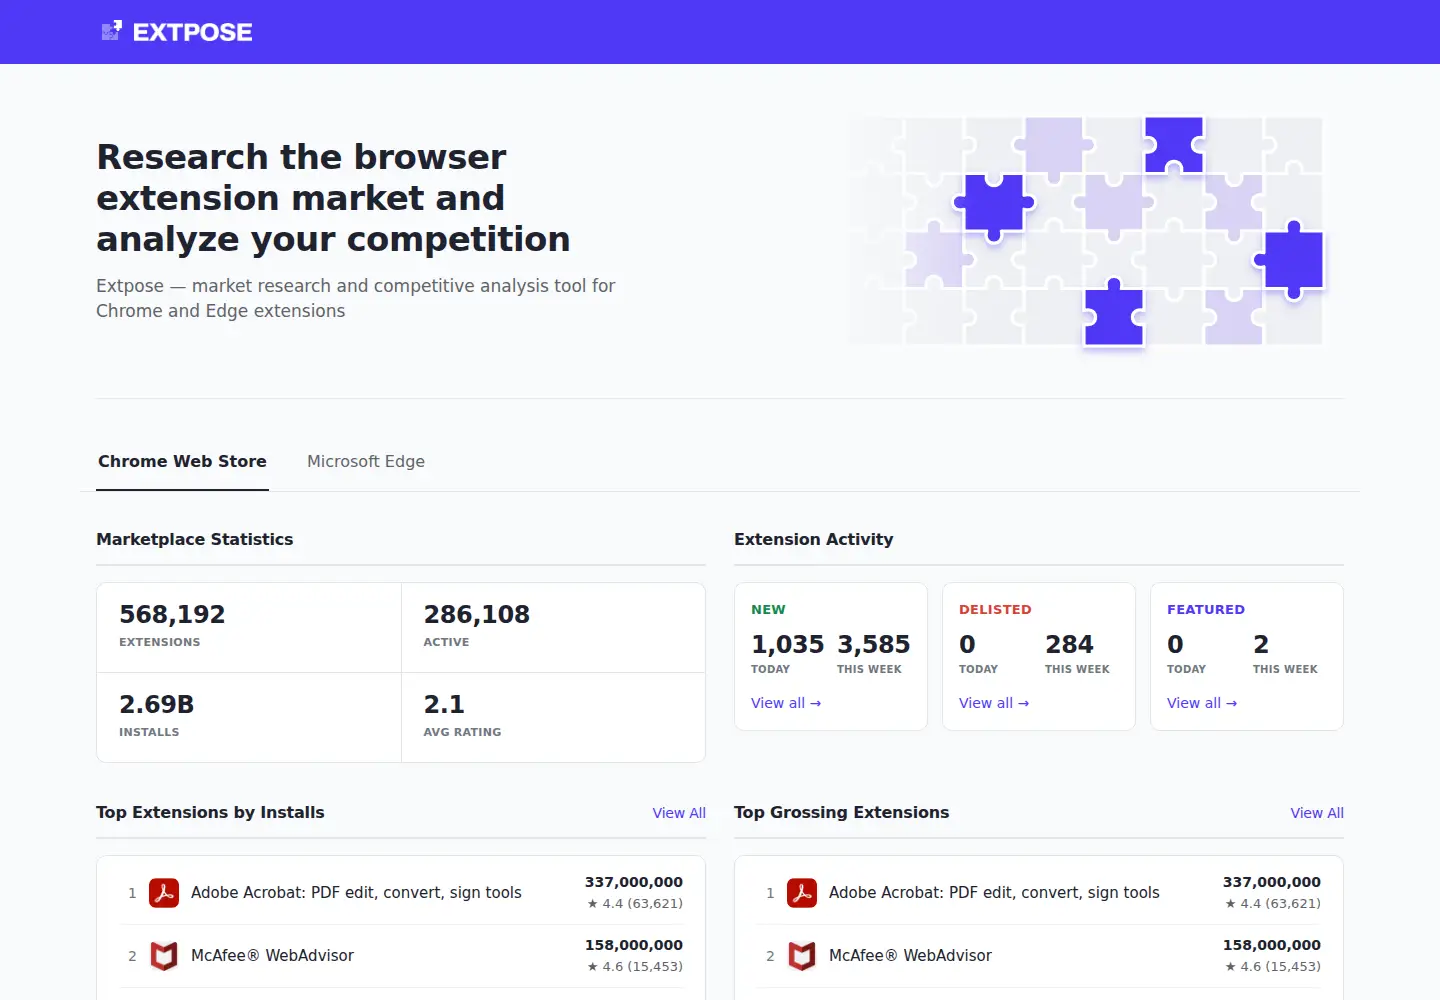This screenshot has width=1440, height=1000.
Task: Click McAfee WebAdvisor icon in Top Grossing Extensions
Action: pos(802,956)
